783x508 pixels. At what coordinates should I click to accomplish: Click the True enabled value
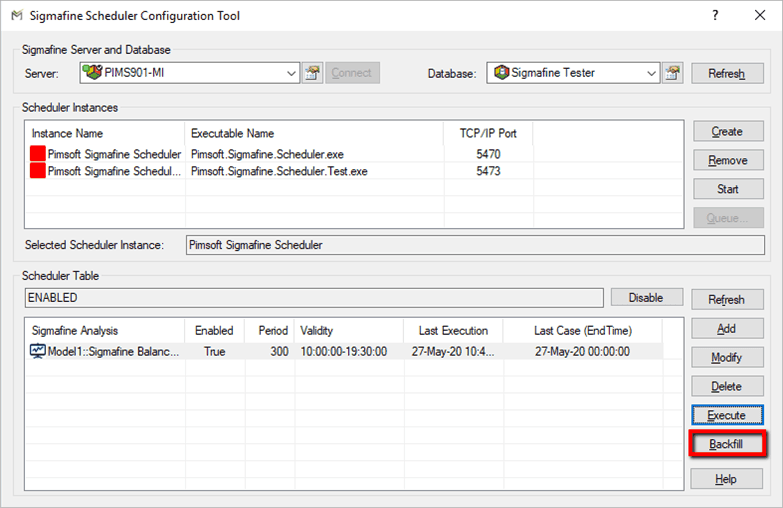(215, 352)
